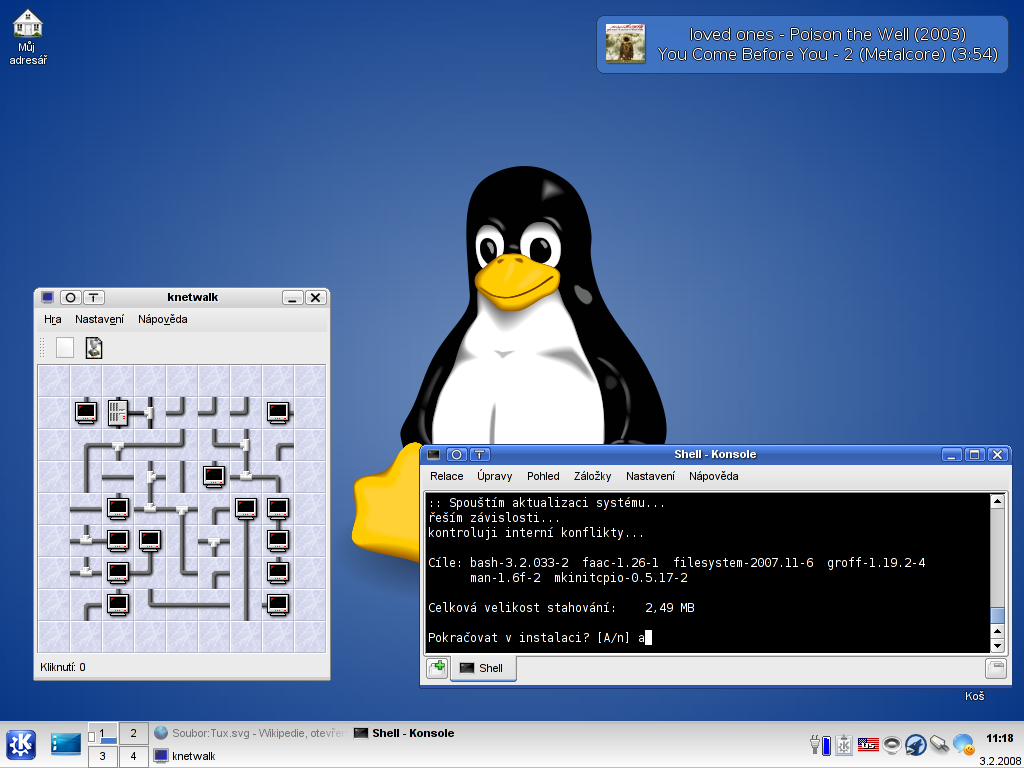The width and height of the screenshot is (1024, 768).
Task: Open knetwalk window menu icon in titlebar
Action: click(x=47, y=297)
